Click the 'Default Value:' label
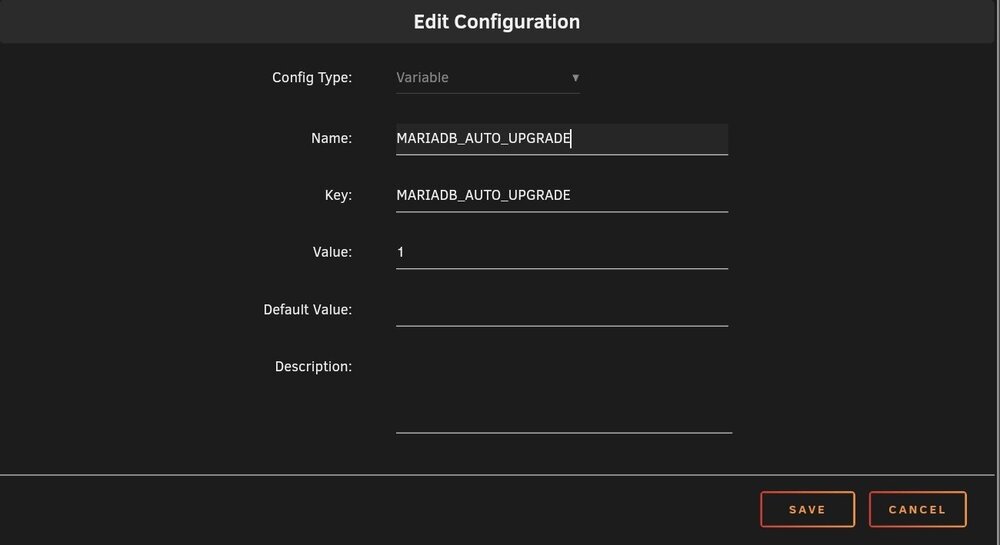Screen dimensions: 1000x545 pyautogui.click(x=307, y=310)
